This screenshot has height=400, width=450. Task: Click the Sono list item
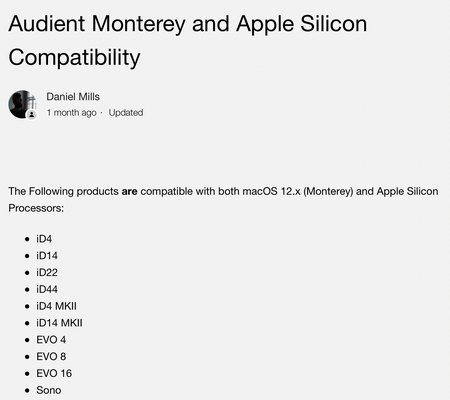(49, 390)
